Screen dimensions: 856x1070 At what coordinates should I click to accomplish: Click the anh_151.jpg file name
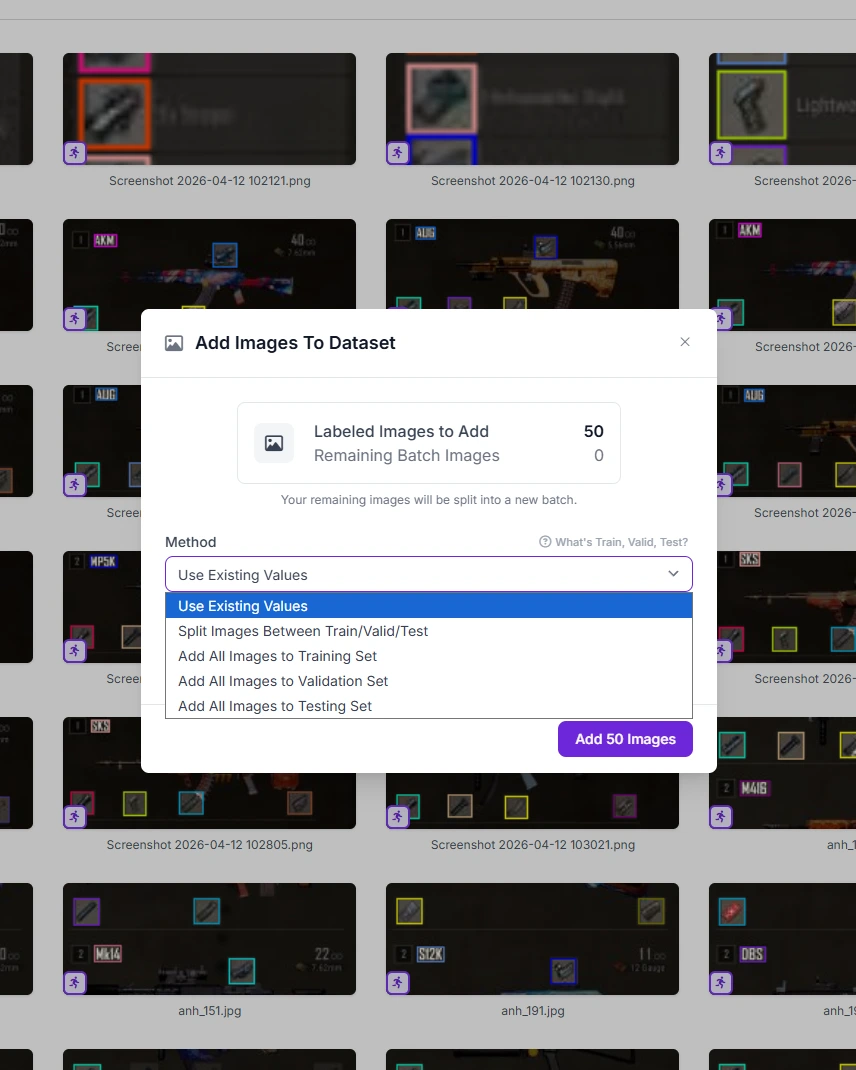click(210, 1011)
